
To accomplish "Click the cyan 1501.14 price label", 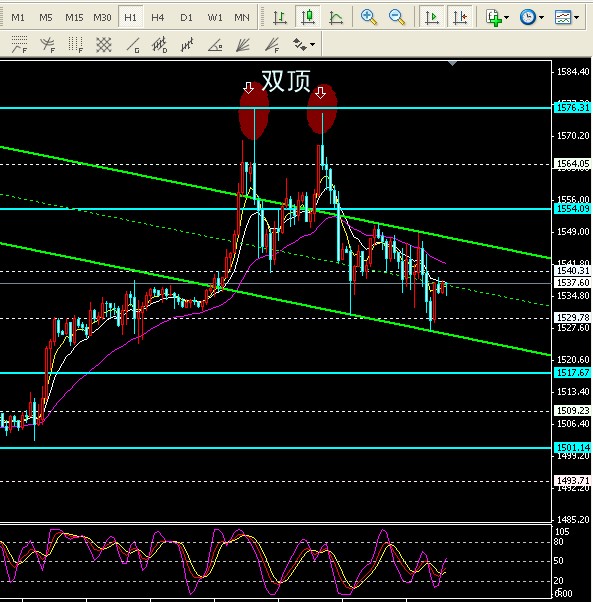I will pyautogui.click(x=572, y=447).
